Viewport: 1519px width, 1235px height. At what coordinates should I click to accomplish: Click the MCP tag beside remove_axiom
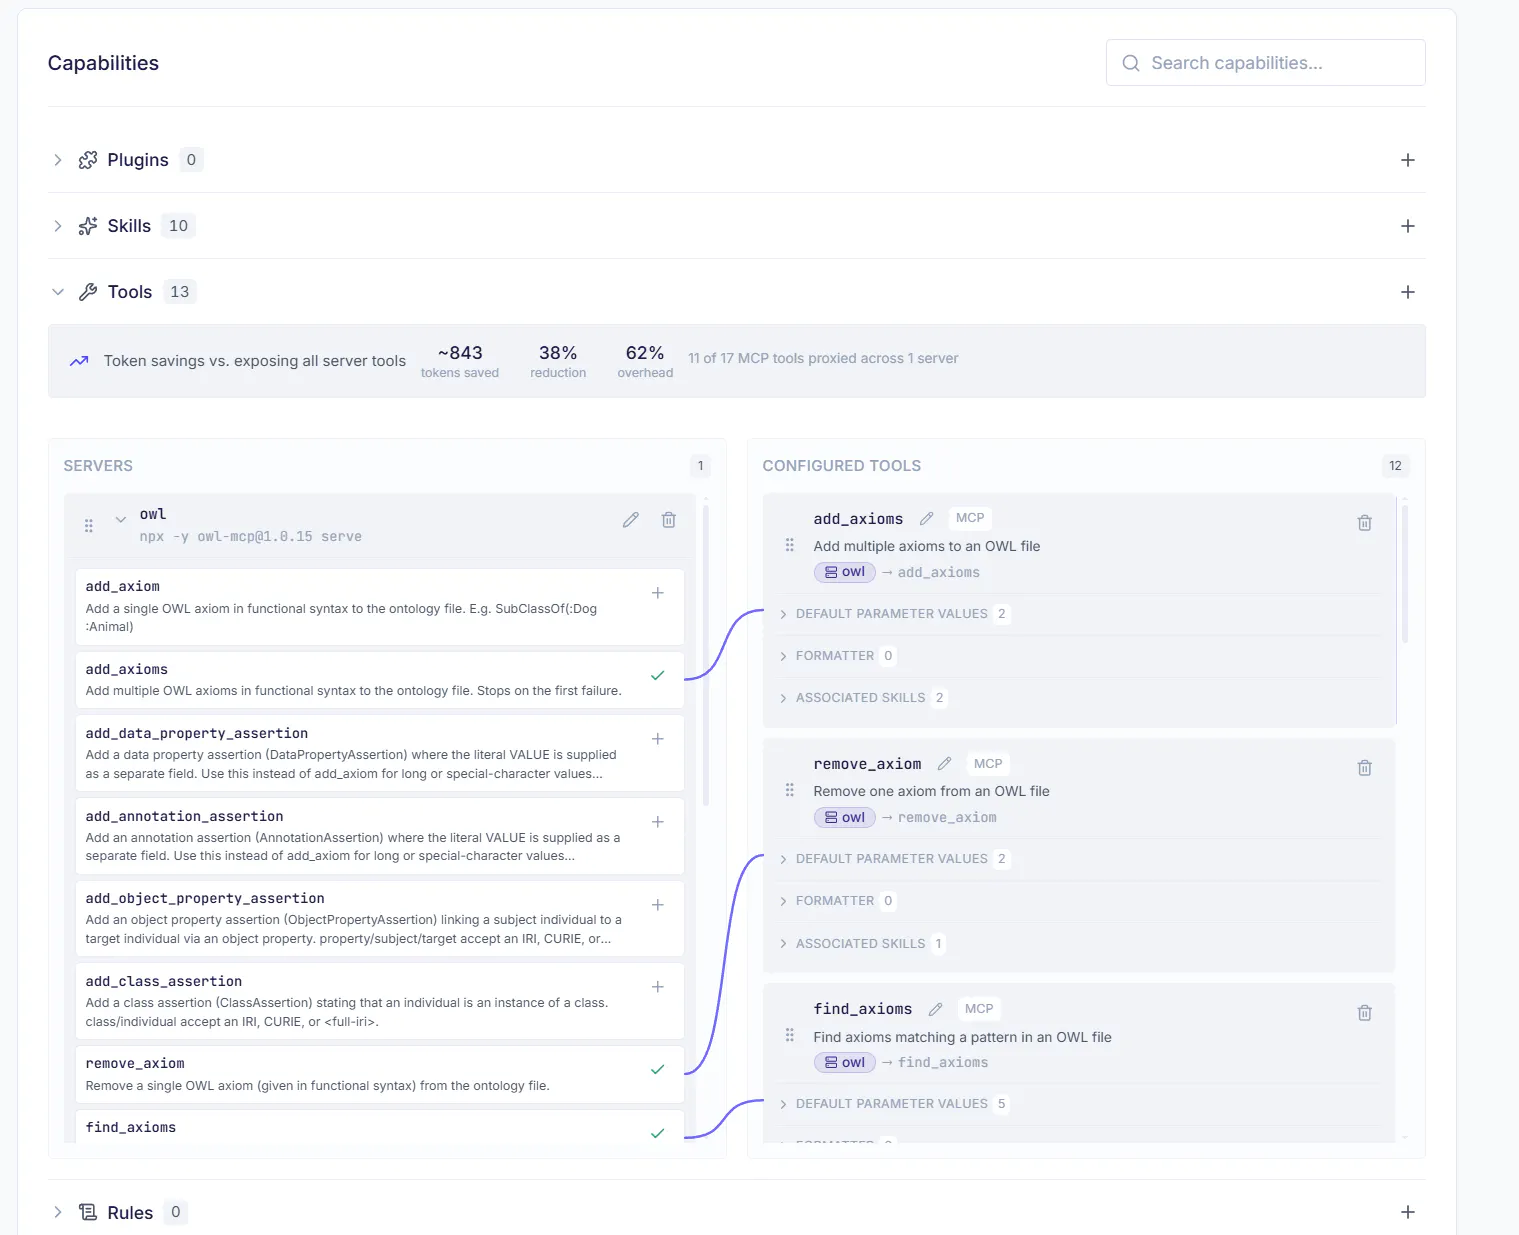coord(988,763)
